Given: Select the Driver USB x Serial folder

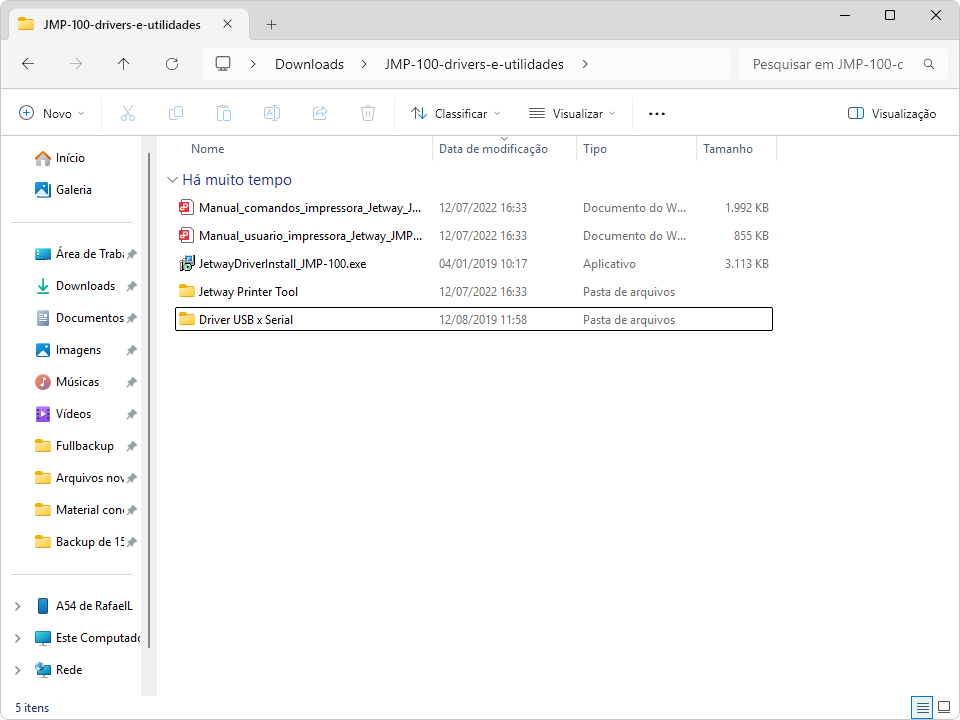Looking at the screenshot, I should pyautogui.click(x=474, y=320).
